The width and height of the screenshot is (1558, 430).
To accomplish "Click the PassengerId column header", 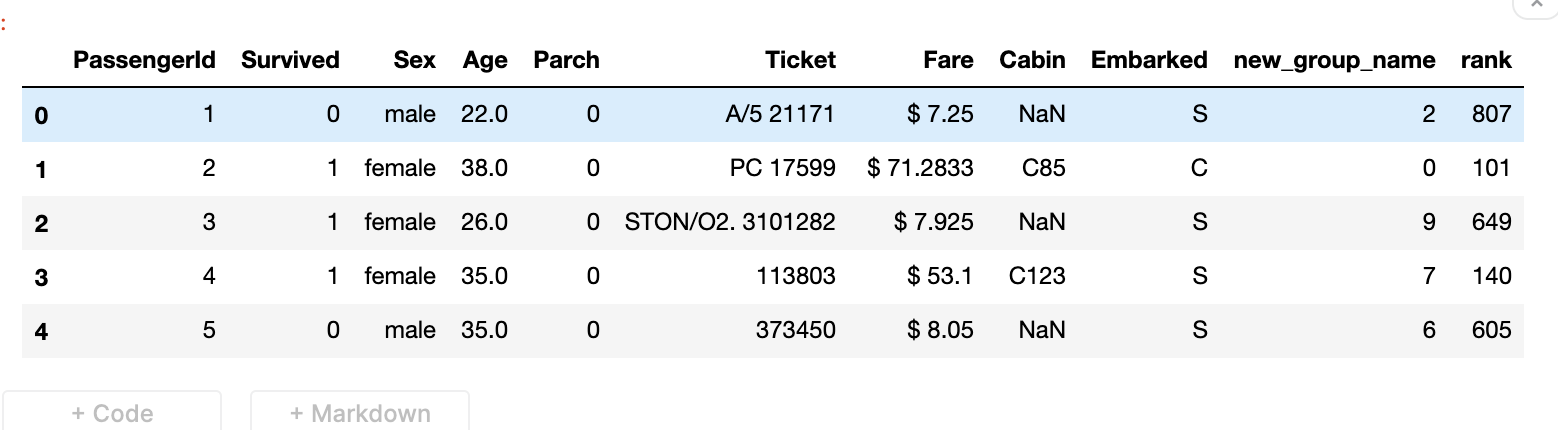I will [144, 60].
